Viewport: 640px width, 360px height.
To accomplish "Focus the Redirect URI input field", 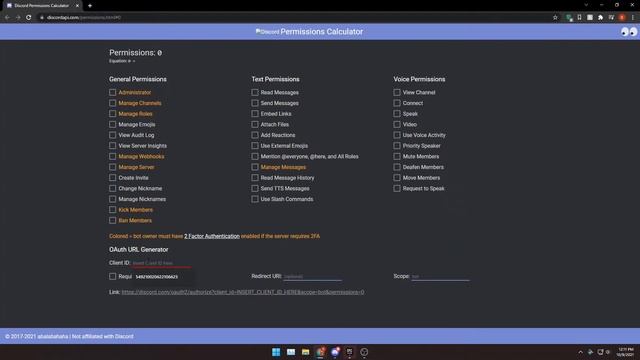I will click(312, 277).
